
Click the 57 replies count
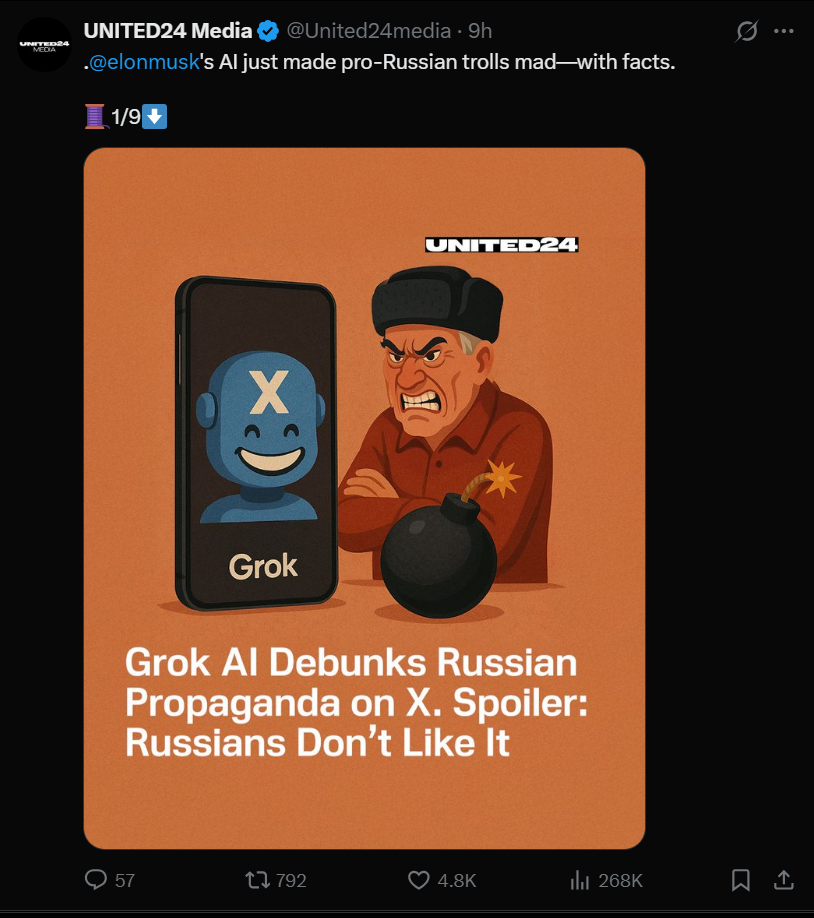pyautogui.click(x=125, y=881)
